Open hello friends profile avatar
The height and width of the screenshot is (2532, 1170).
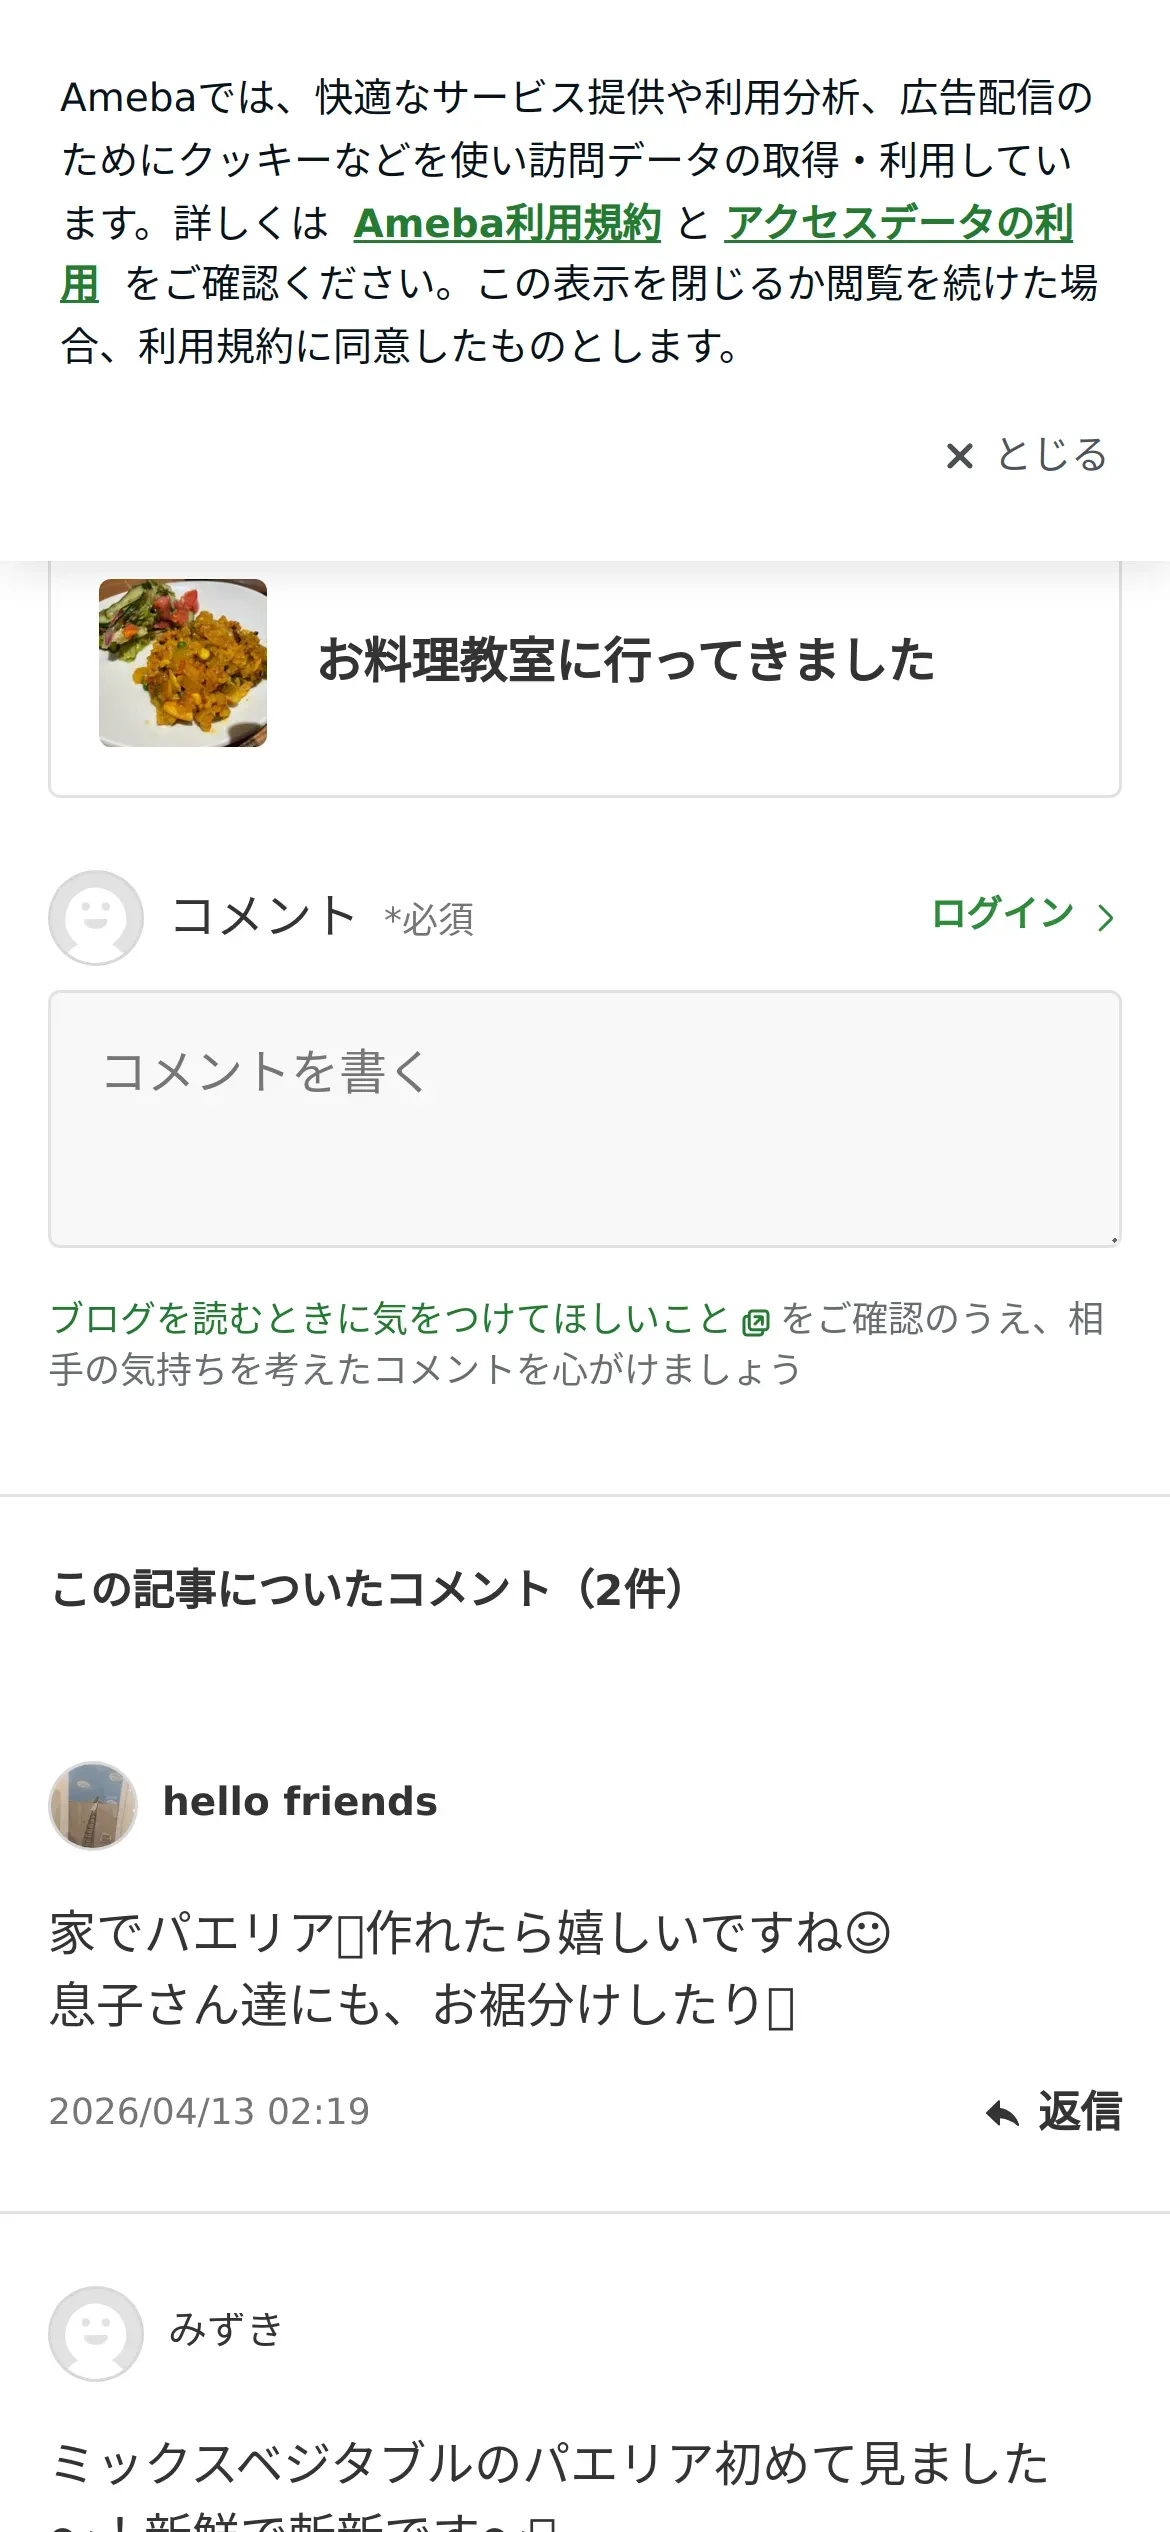pos(93,1805)
